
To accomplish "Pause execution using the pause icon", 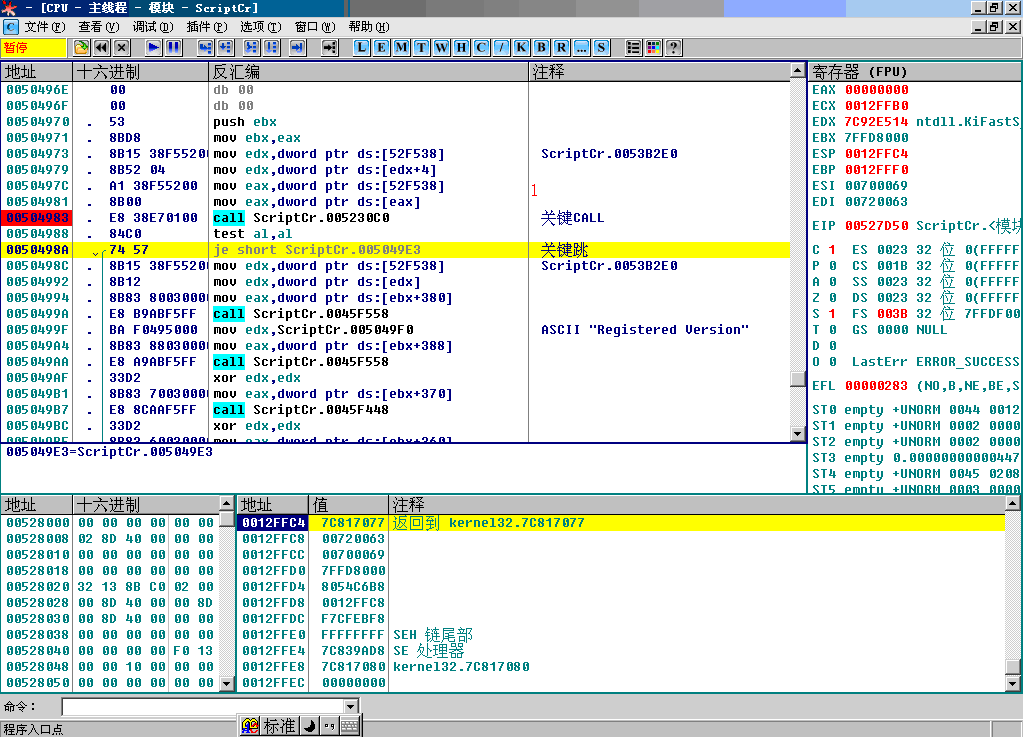I will [x=173, y=47].
